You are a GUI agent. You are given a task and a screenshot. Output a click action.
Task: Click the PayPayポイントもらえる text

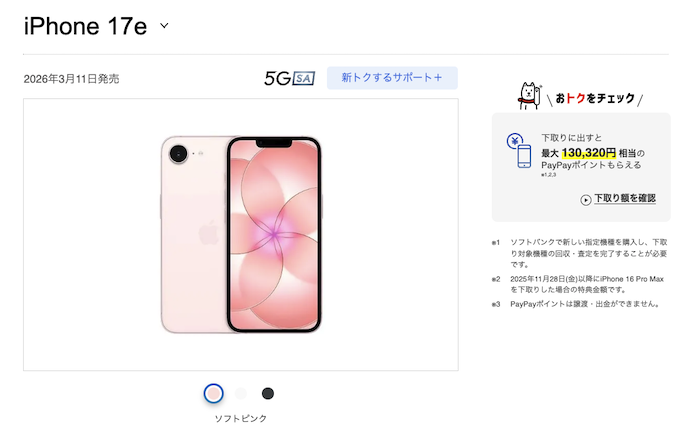point(591,165)
